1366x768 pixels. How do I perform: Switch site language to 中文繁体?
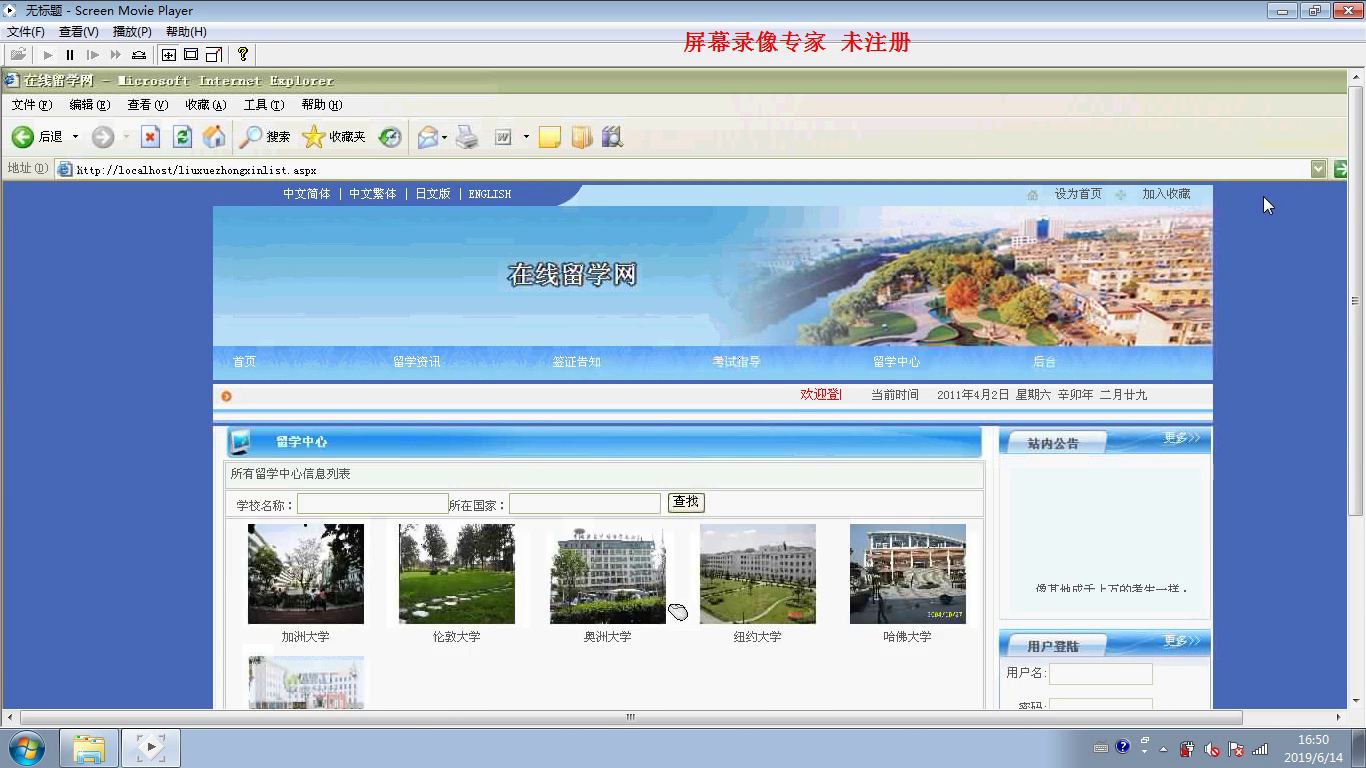(373, 194)
